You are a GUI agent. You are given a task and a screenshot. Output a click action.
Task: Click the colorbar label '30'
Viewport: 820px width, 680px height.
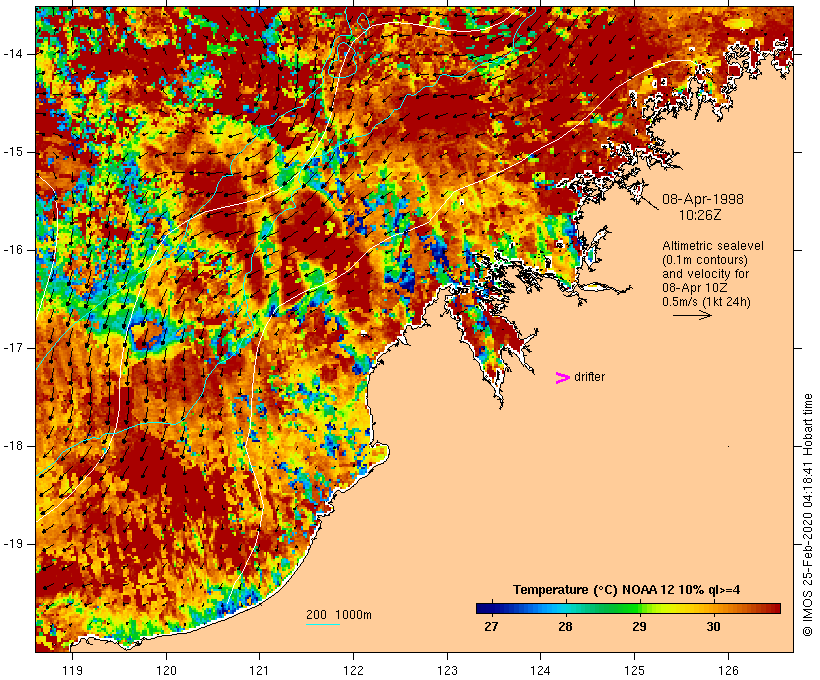tap(713, 627)
